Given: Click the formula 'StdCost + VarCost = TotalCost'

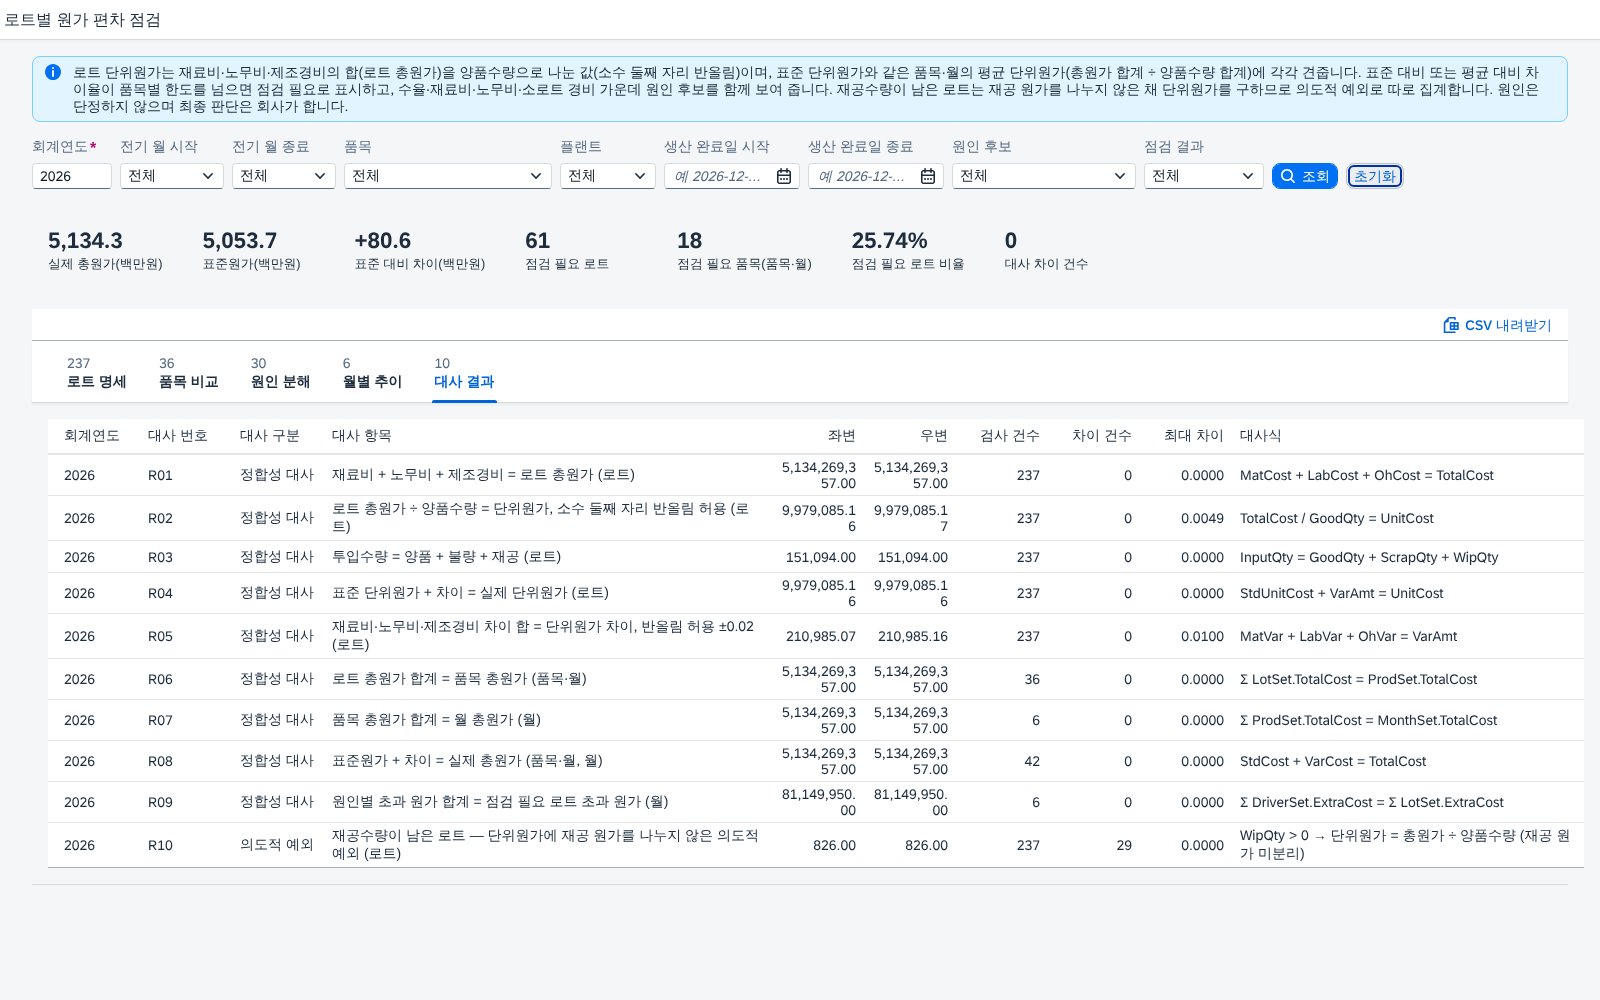Looking at the screenshot, I should pyautogui.click(x=1333, y=761).
